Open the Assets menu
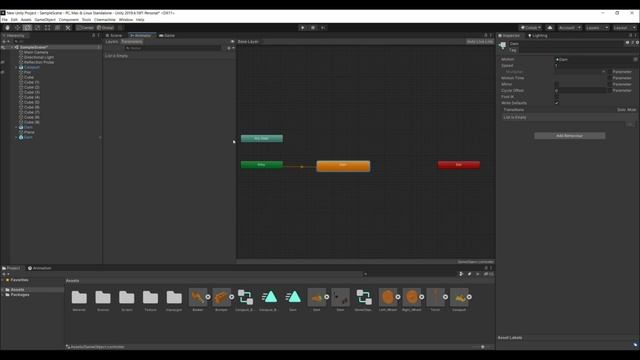Image resolution: width=640 pixels, height=360 pixels. click(26, 20)
